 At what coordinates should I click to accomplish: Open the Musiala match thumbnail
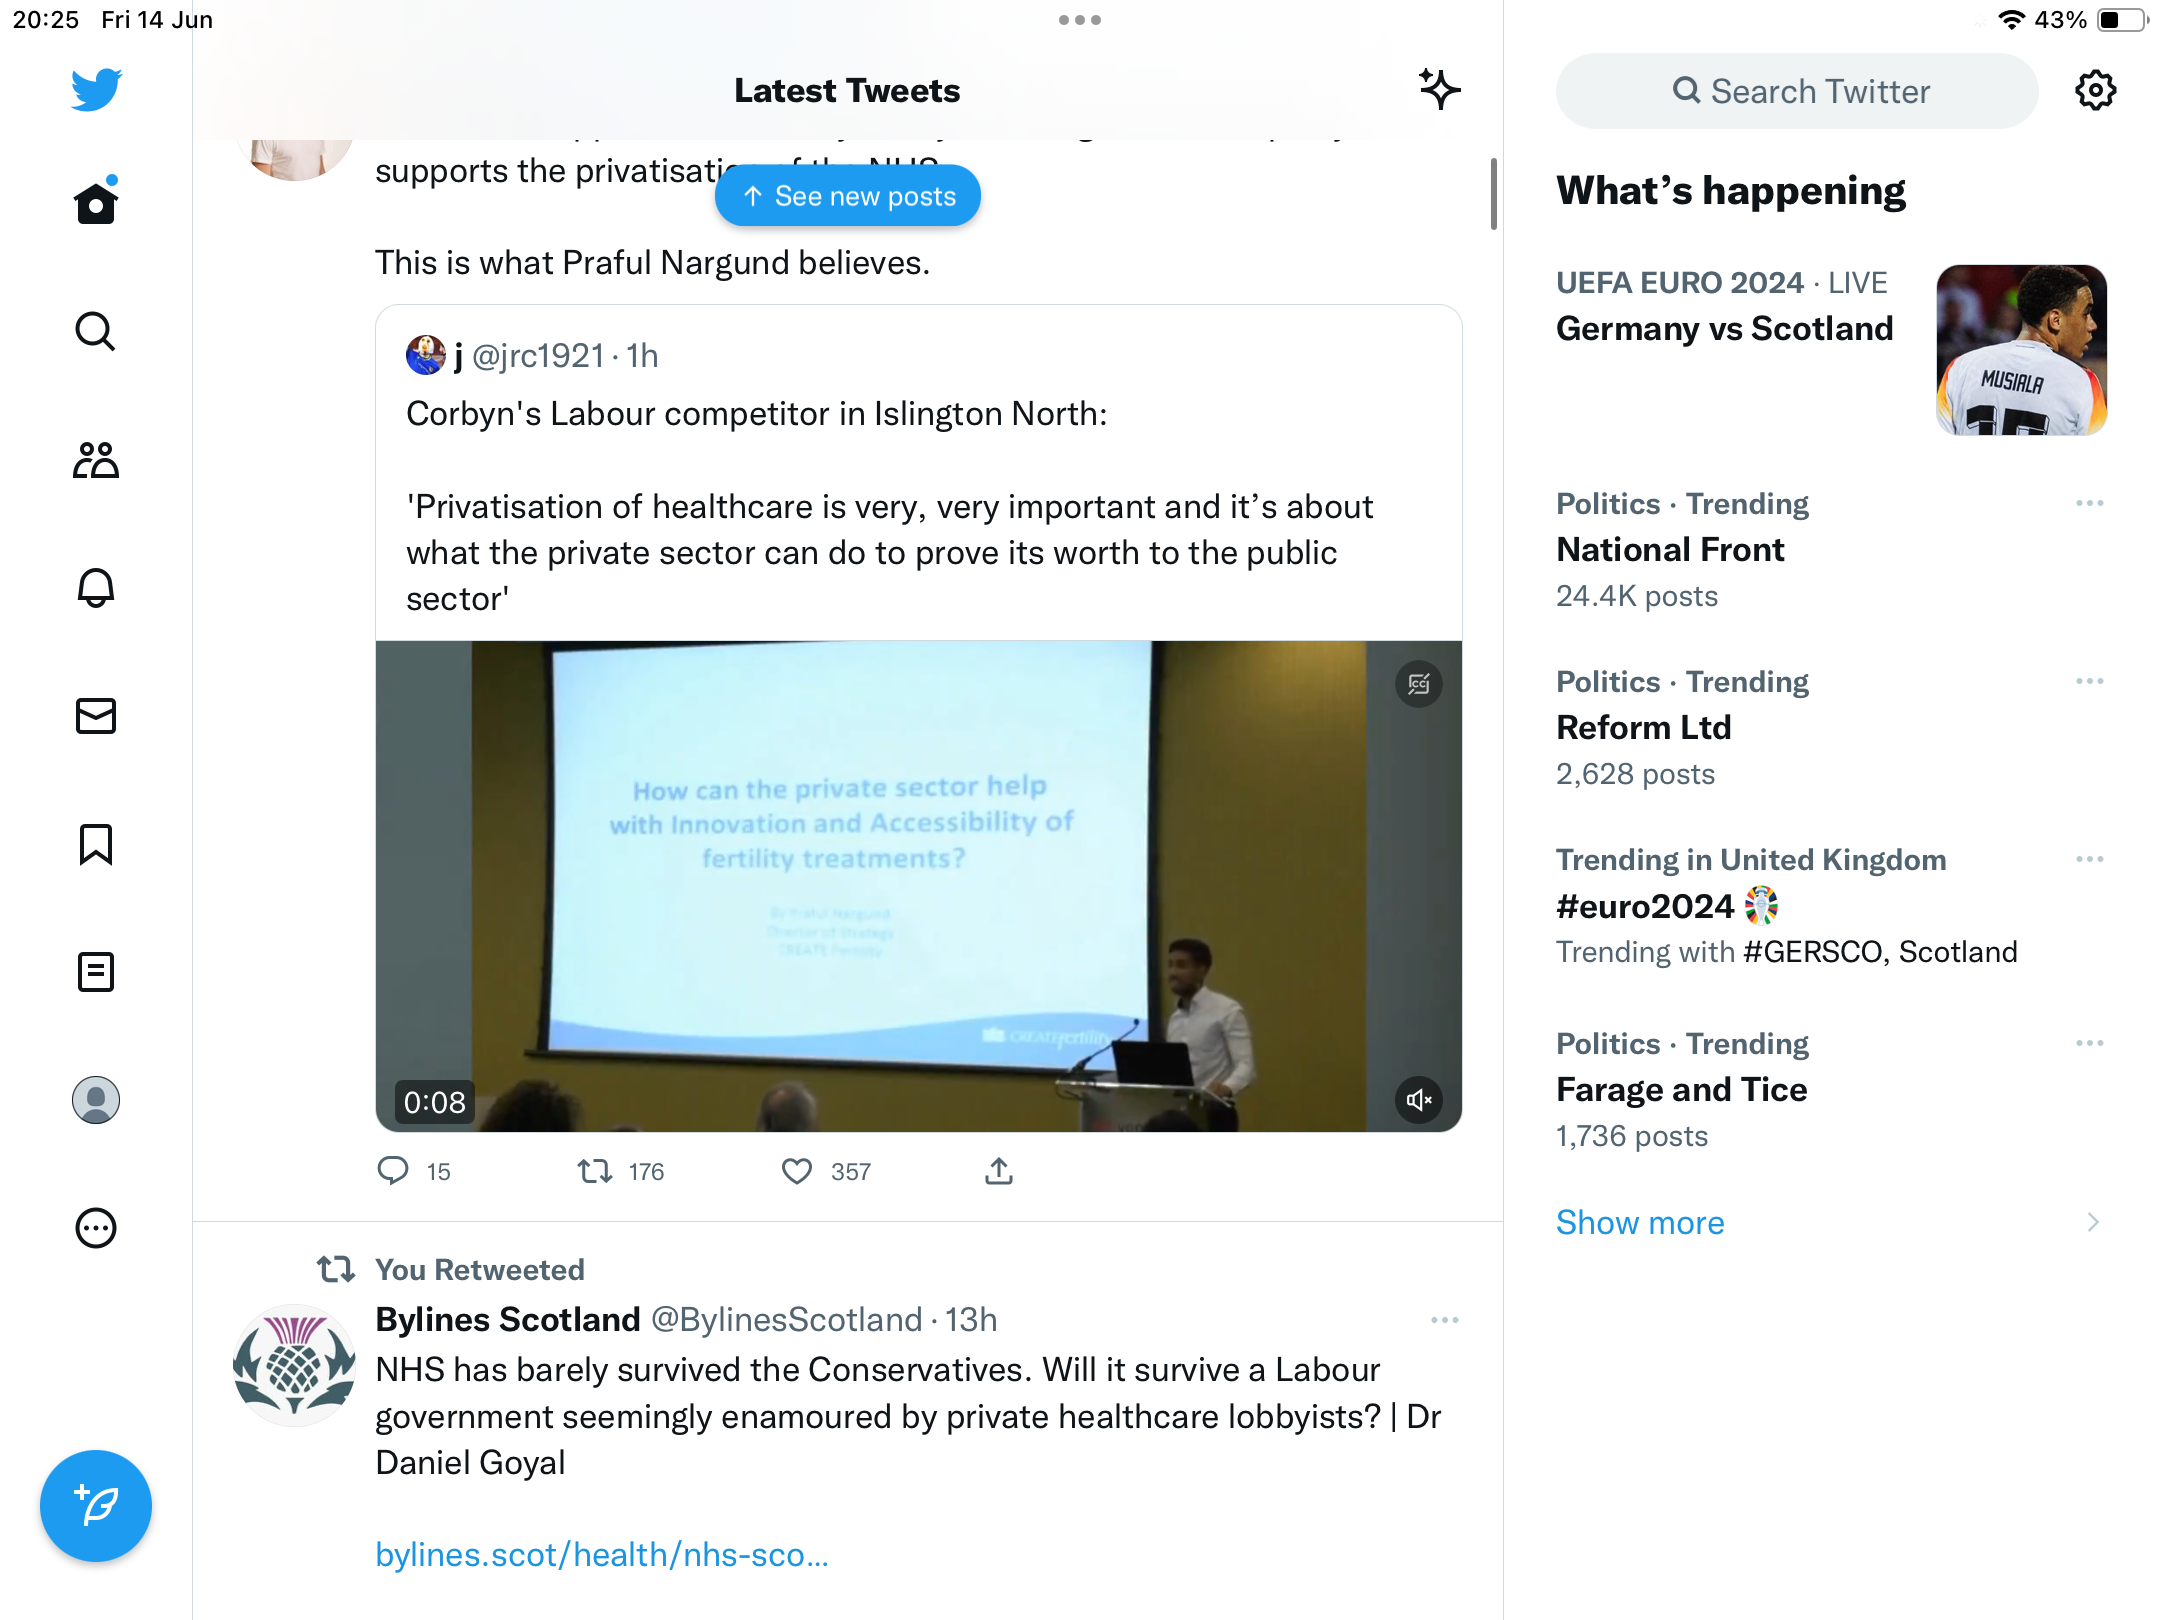[2022, 350]
